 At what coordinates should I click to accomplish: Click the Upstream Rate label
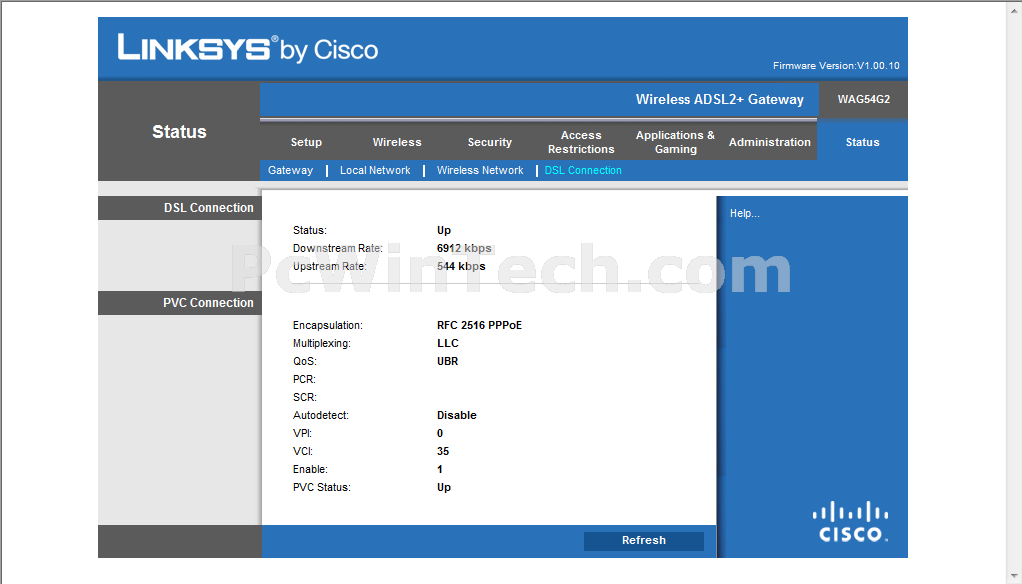[329, 266]
